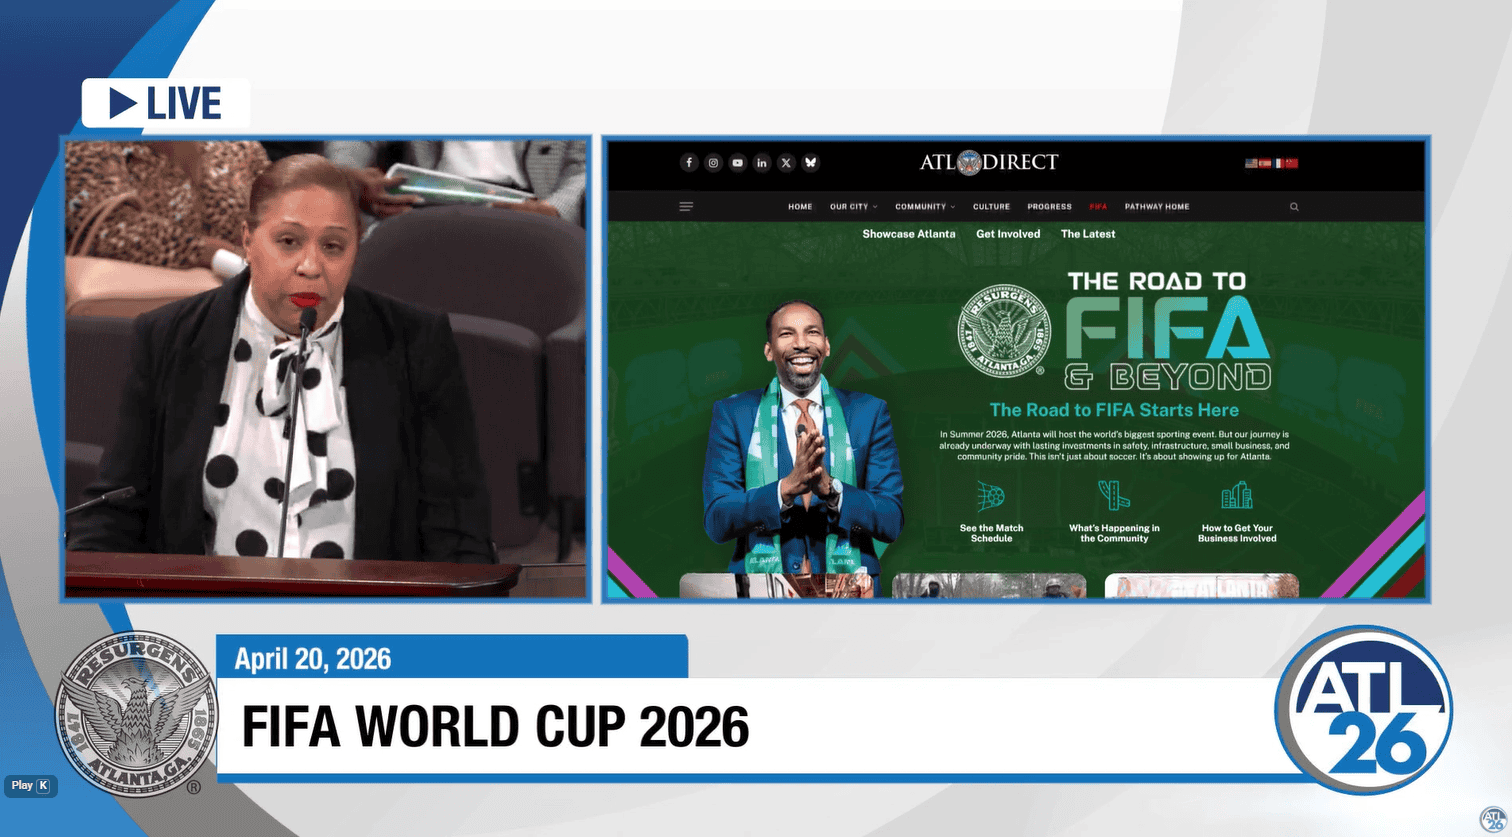Open the Culture menu item
This screenshot has height=837, width=1512.
pyautogui.click(x=991, y=207)
